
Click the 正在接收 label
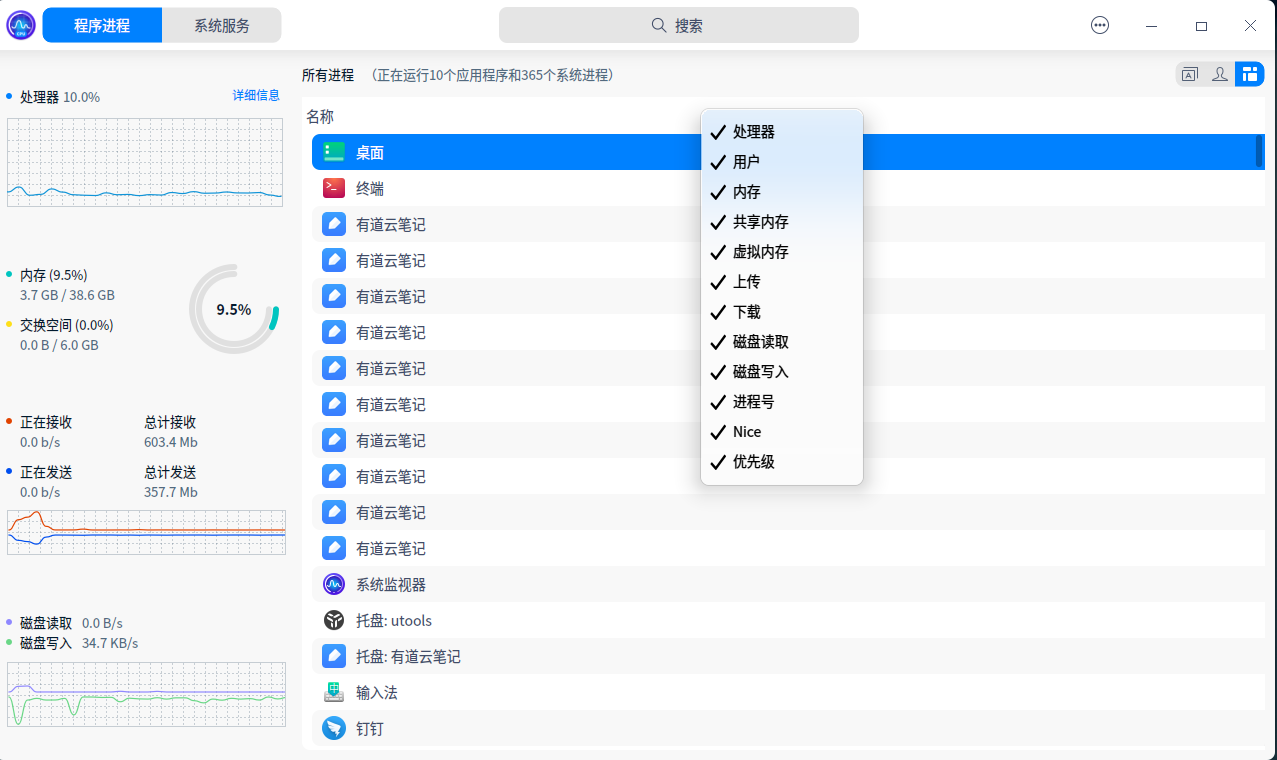pyautogui.click(x=46, y=422)
